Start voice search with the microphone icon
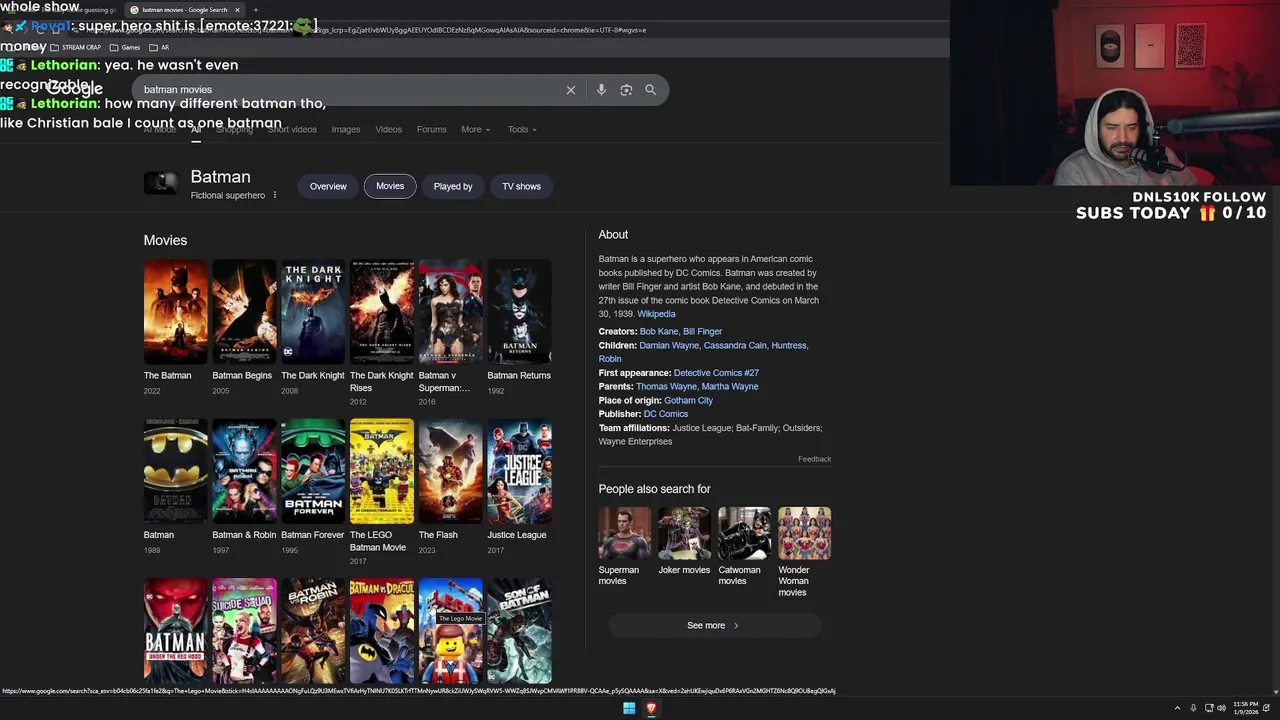The height and width of the screenshot is (720, 1280). pos(601,90)
